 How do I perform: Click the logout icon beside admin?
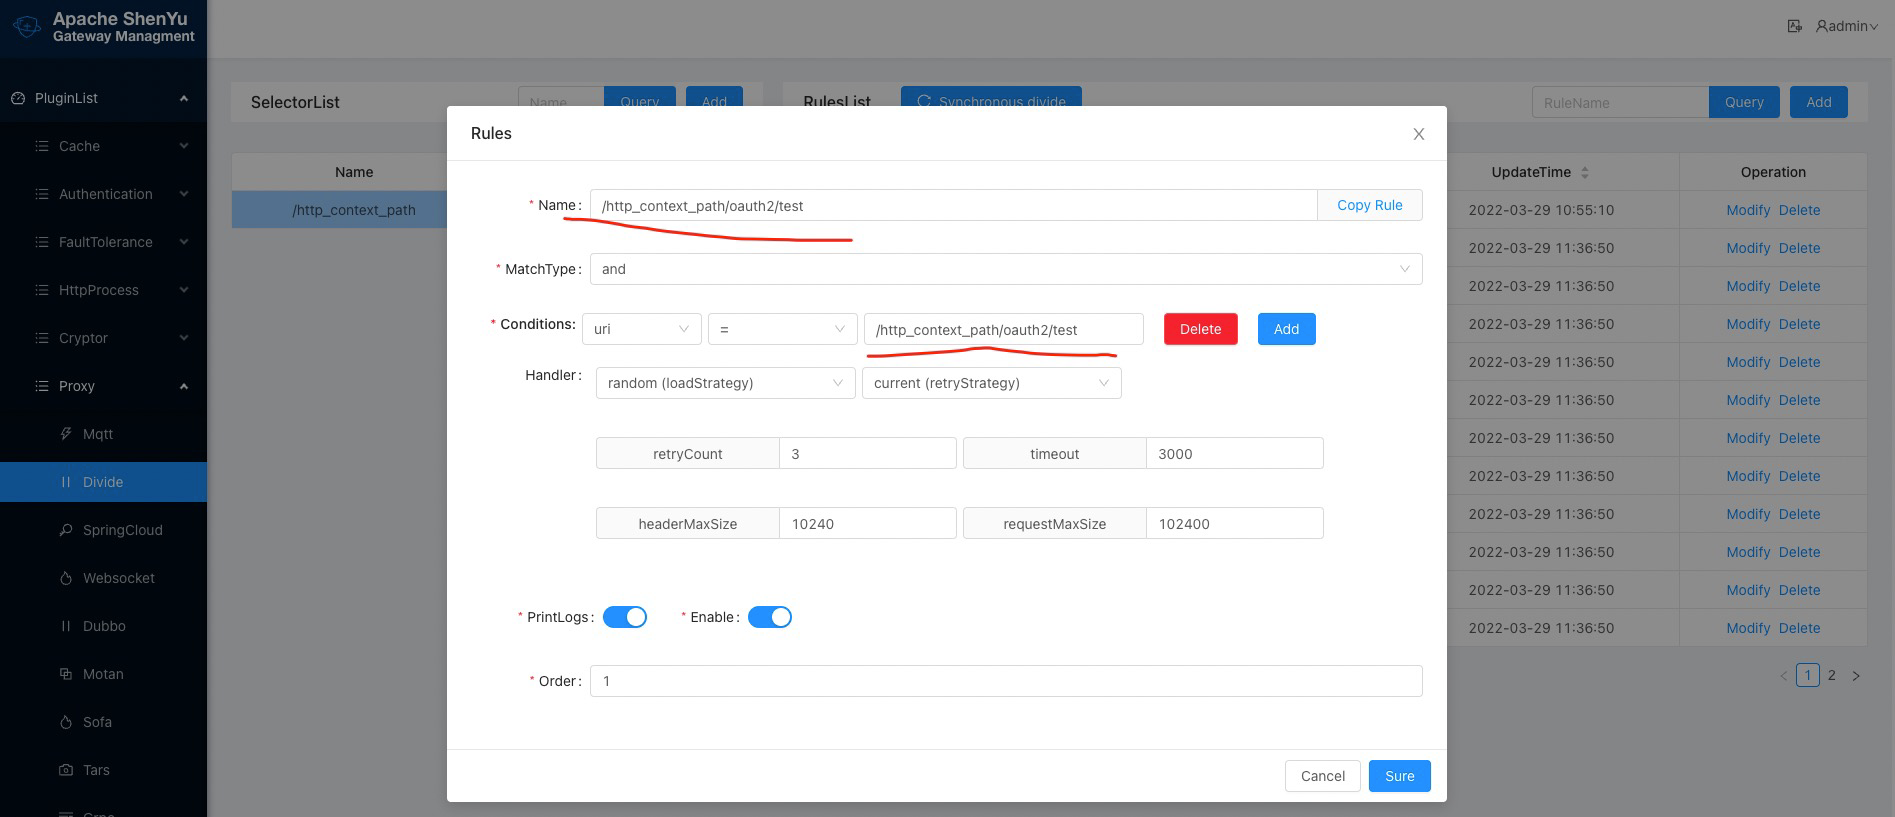coord(1794,26)
